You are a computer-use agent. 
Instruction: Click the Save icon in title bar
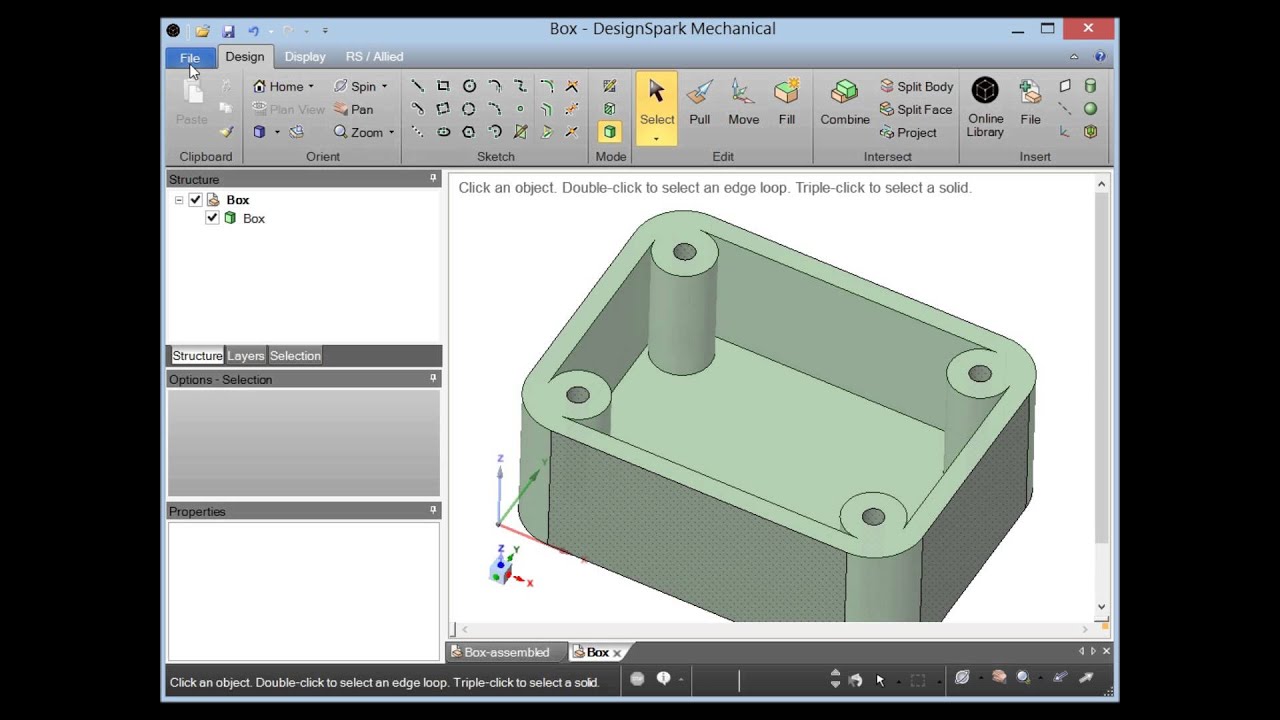228,31
